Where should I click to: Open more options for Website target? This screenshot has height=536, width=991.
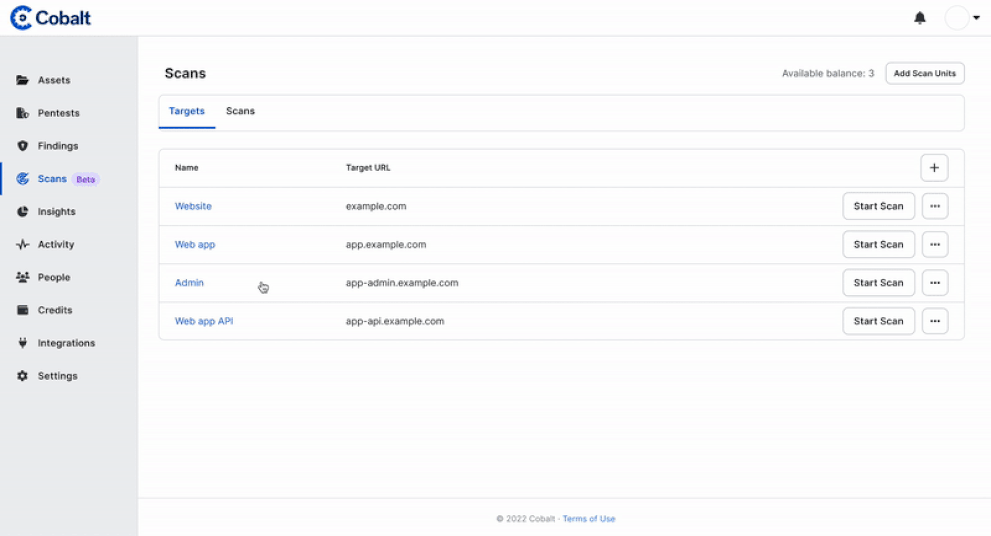pyautogui.click(x=934, y=206)
